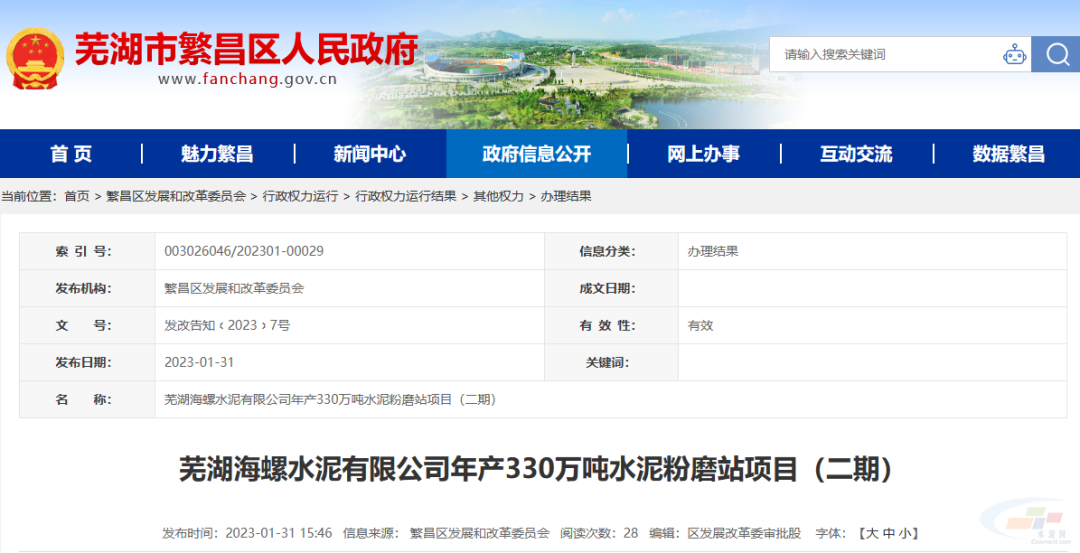
Task: Click the 成文日期 label cell
Action: click(611, 289)
